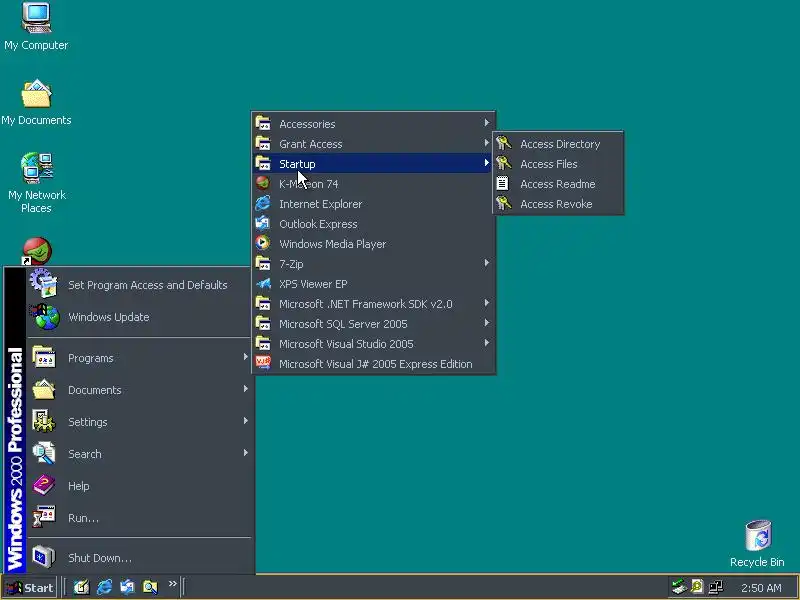This screenshot has height=600, width=800.
Task: Expand the Programs arrow
Action: 246,357
